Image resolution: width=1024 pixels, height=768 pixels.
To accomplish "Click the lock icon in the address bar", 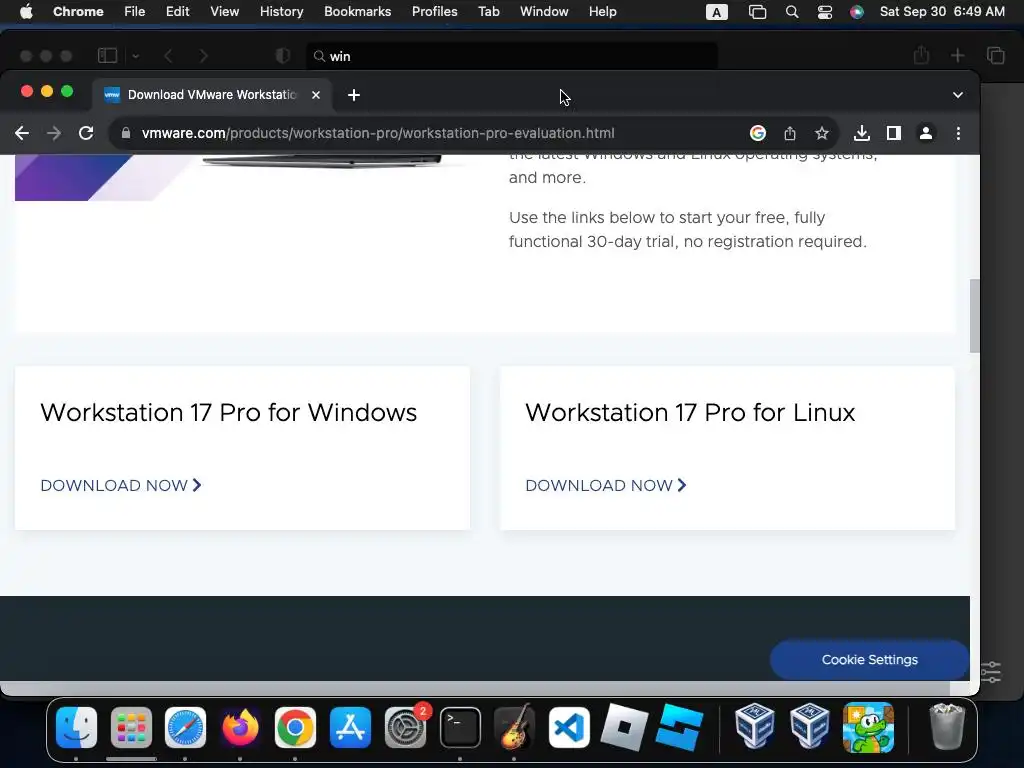I will click(x=126, y=133).
